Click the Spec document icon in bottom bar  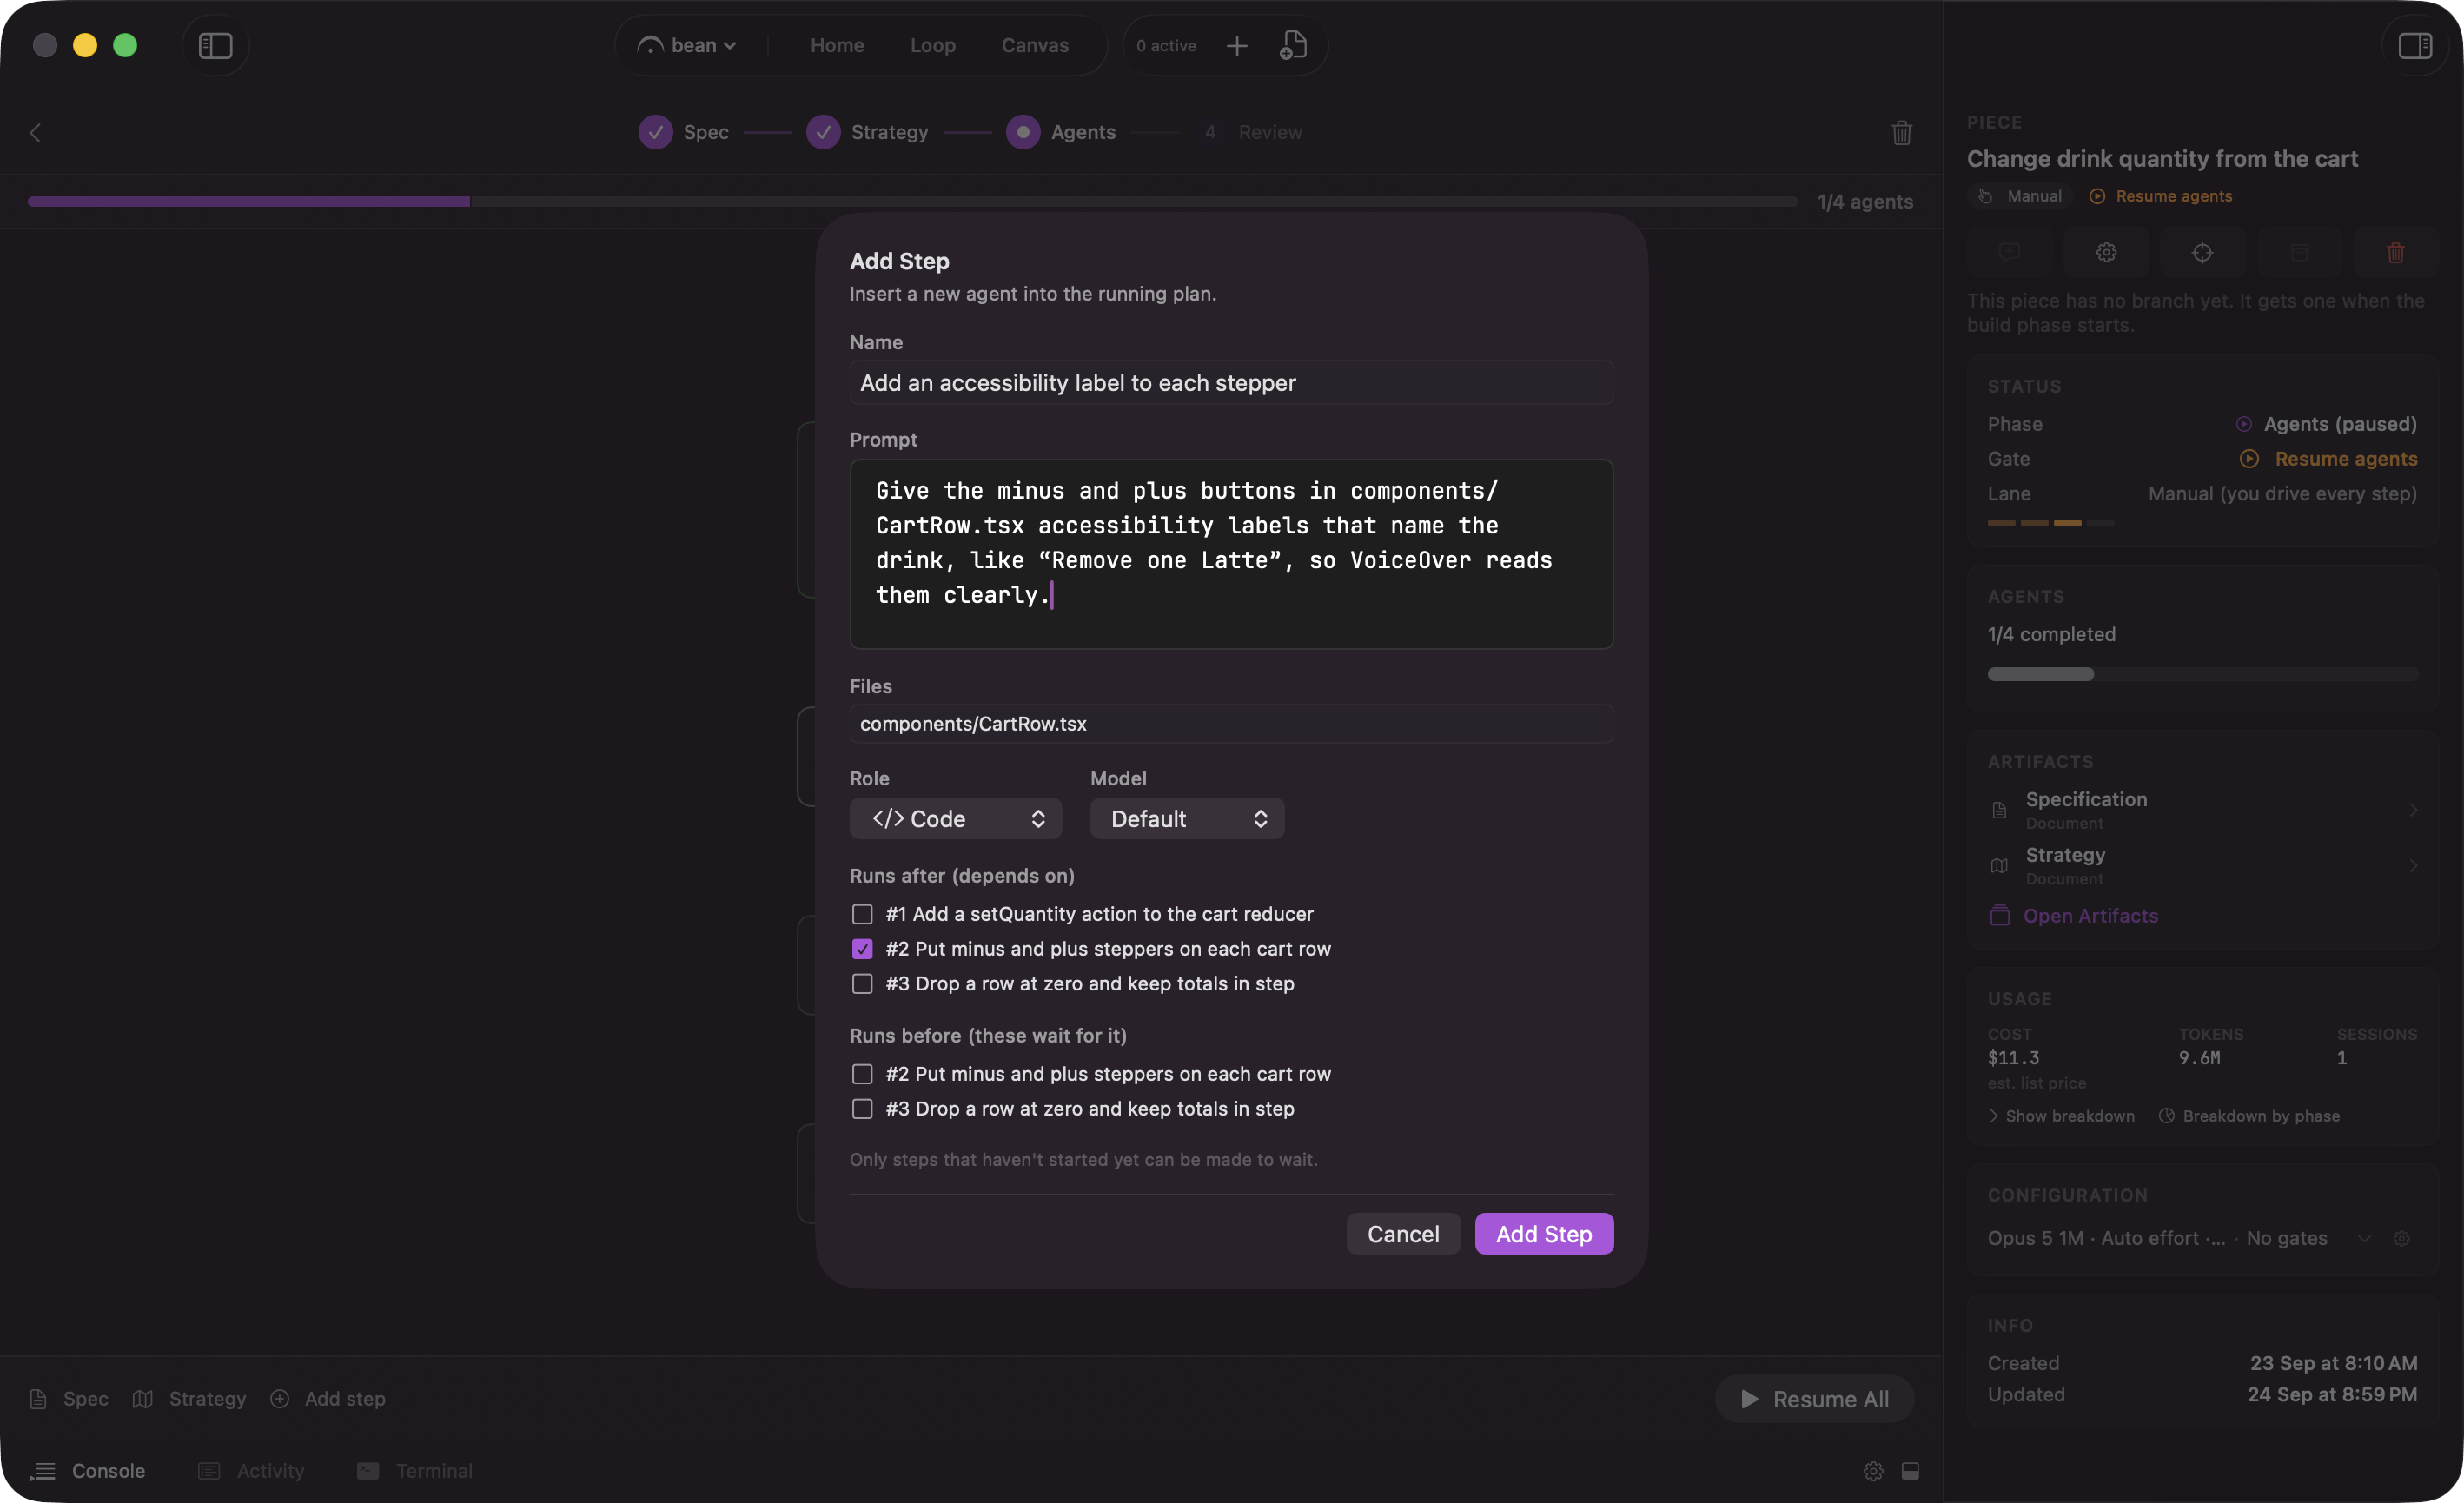click(x=38, y=1398)
